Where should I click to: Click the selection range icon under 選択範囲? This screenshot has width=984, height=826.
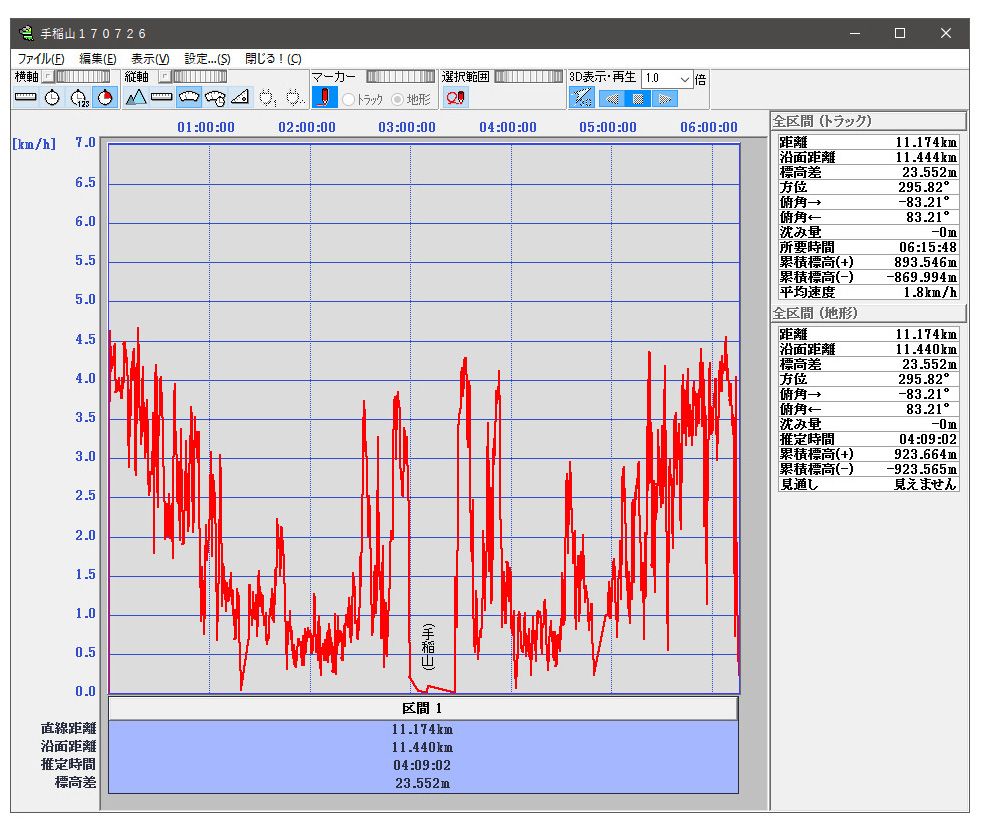pos(456,97)
